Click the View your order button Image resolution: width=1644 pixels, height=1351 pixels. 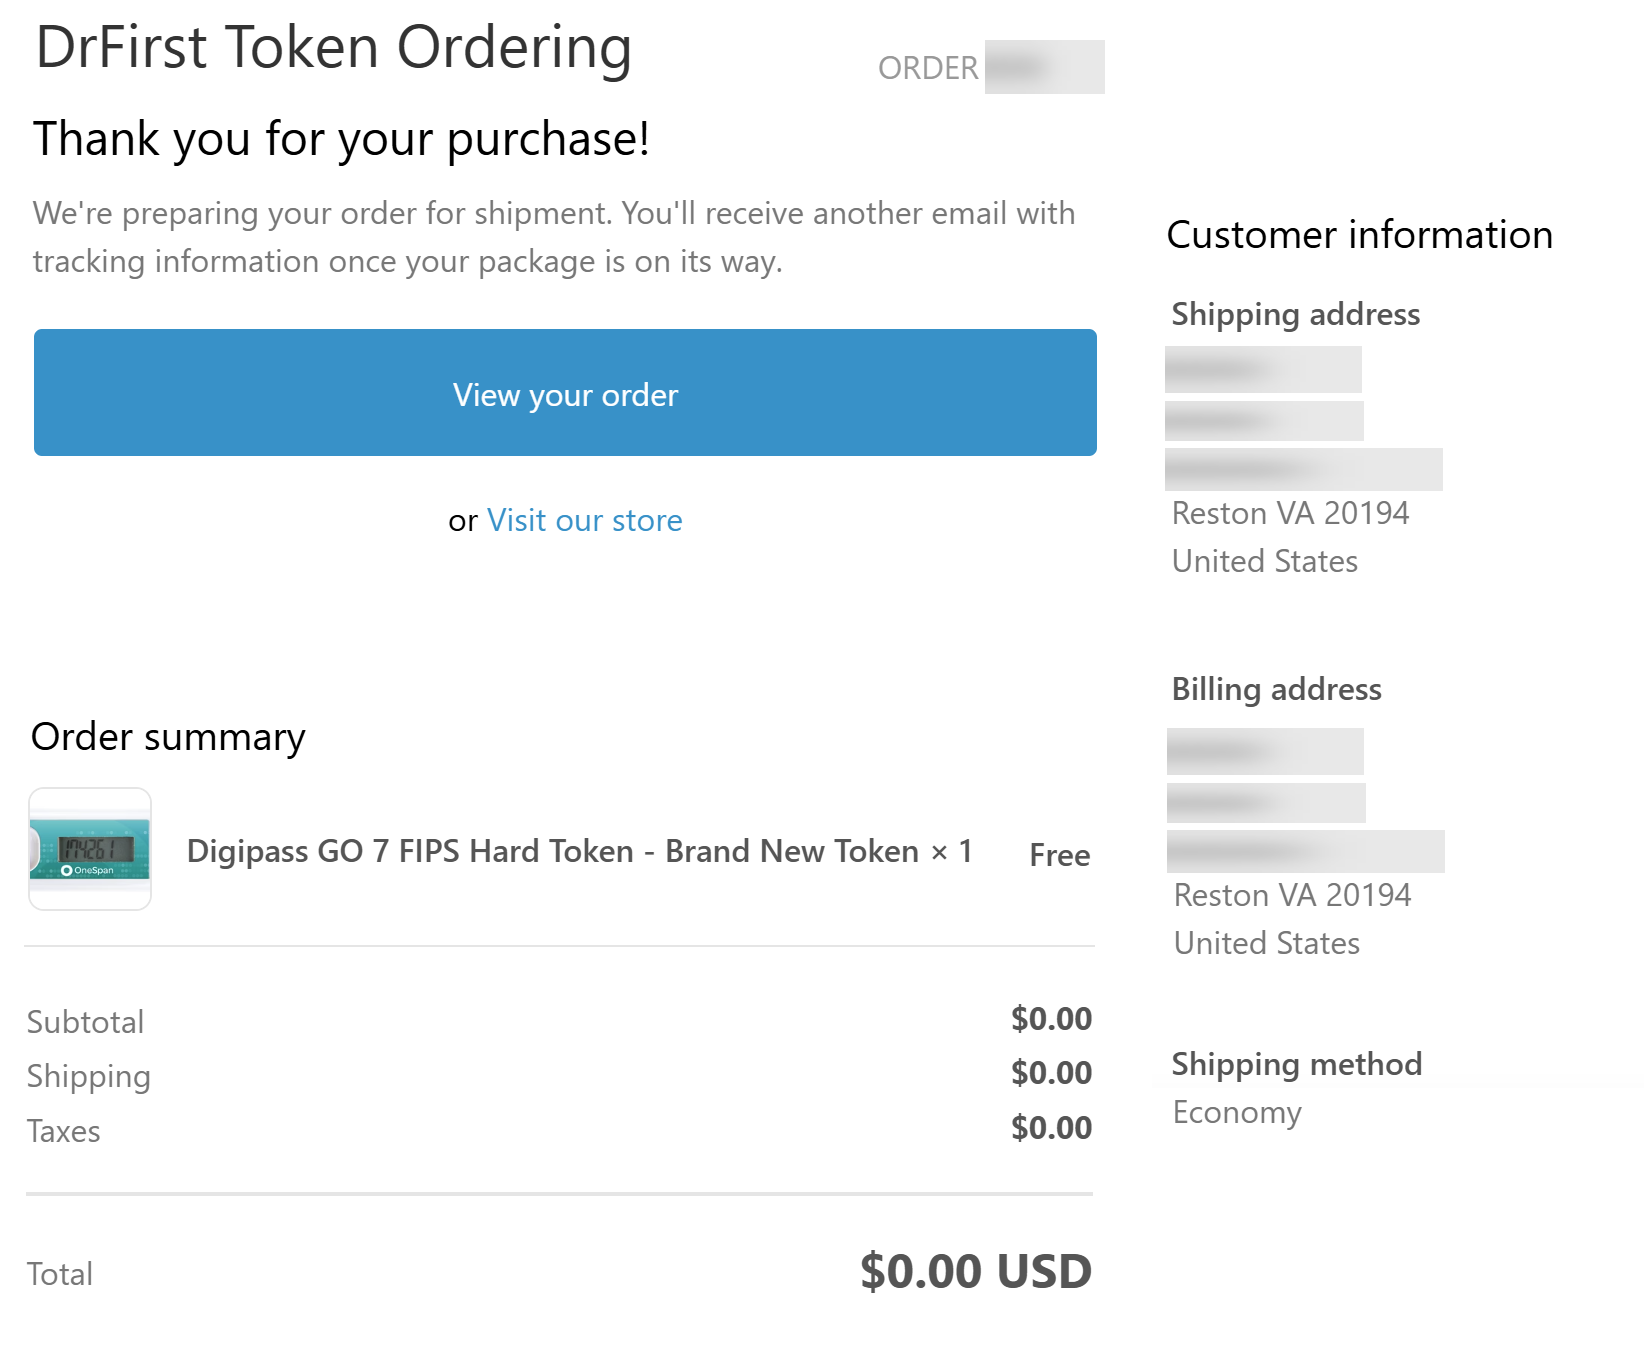(565, 393)
